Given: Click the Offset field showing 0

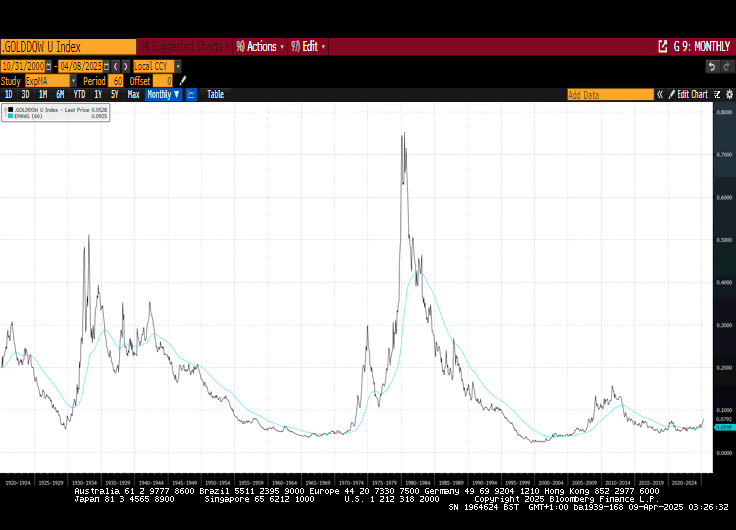Looking at the screenshot, I should click(x=163, y=81).
